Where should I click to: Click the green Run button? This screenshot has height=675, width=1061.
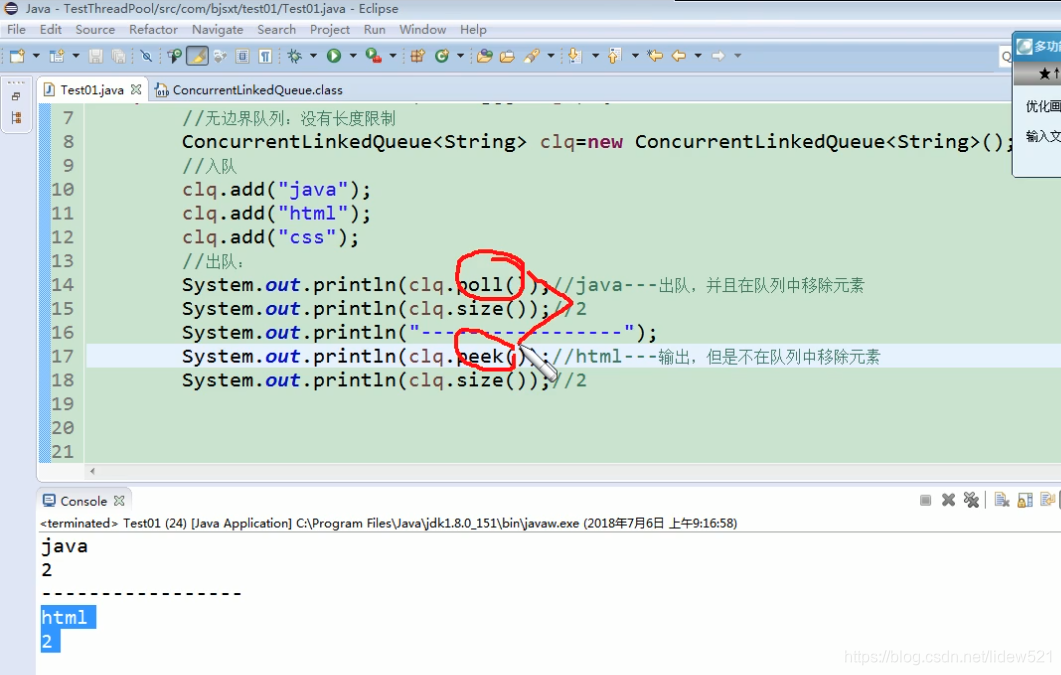(x=334, y=56)
